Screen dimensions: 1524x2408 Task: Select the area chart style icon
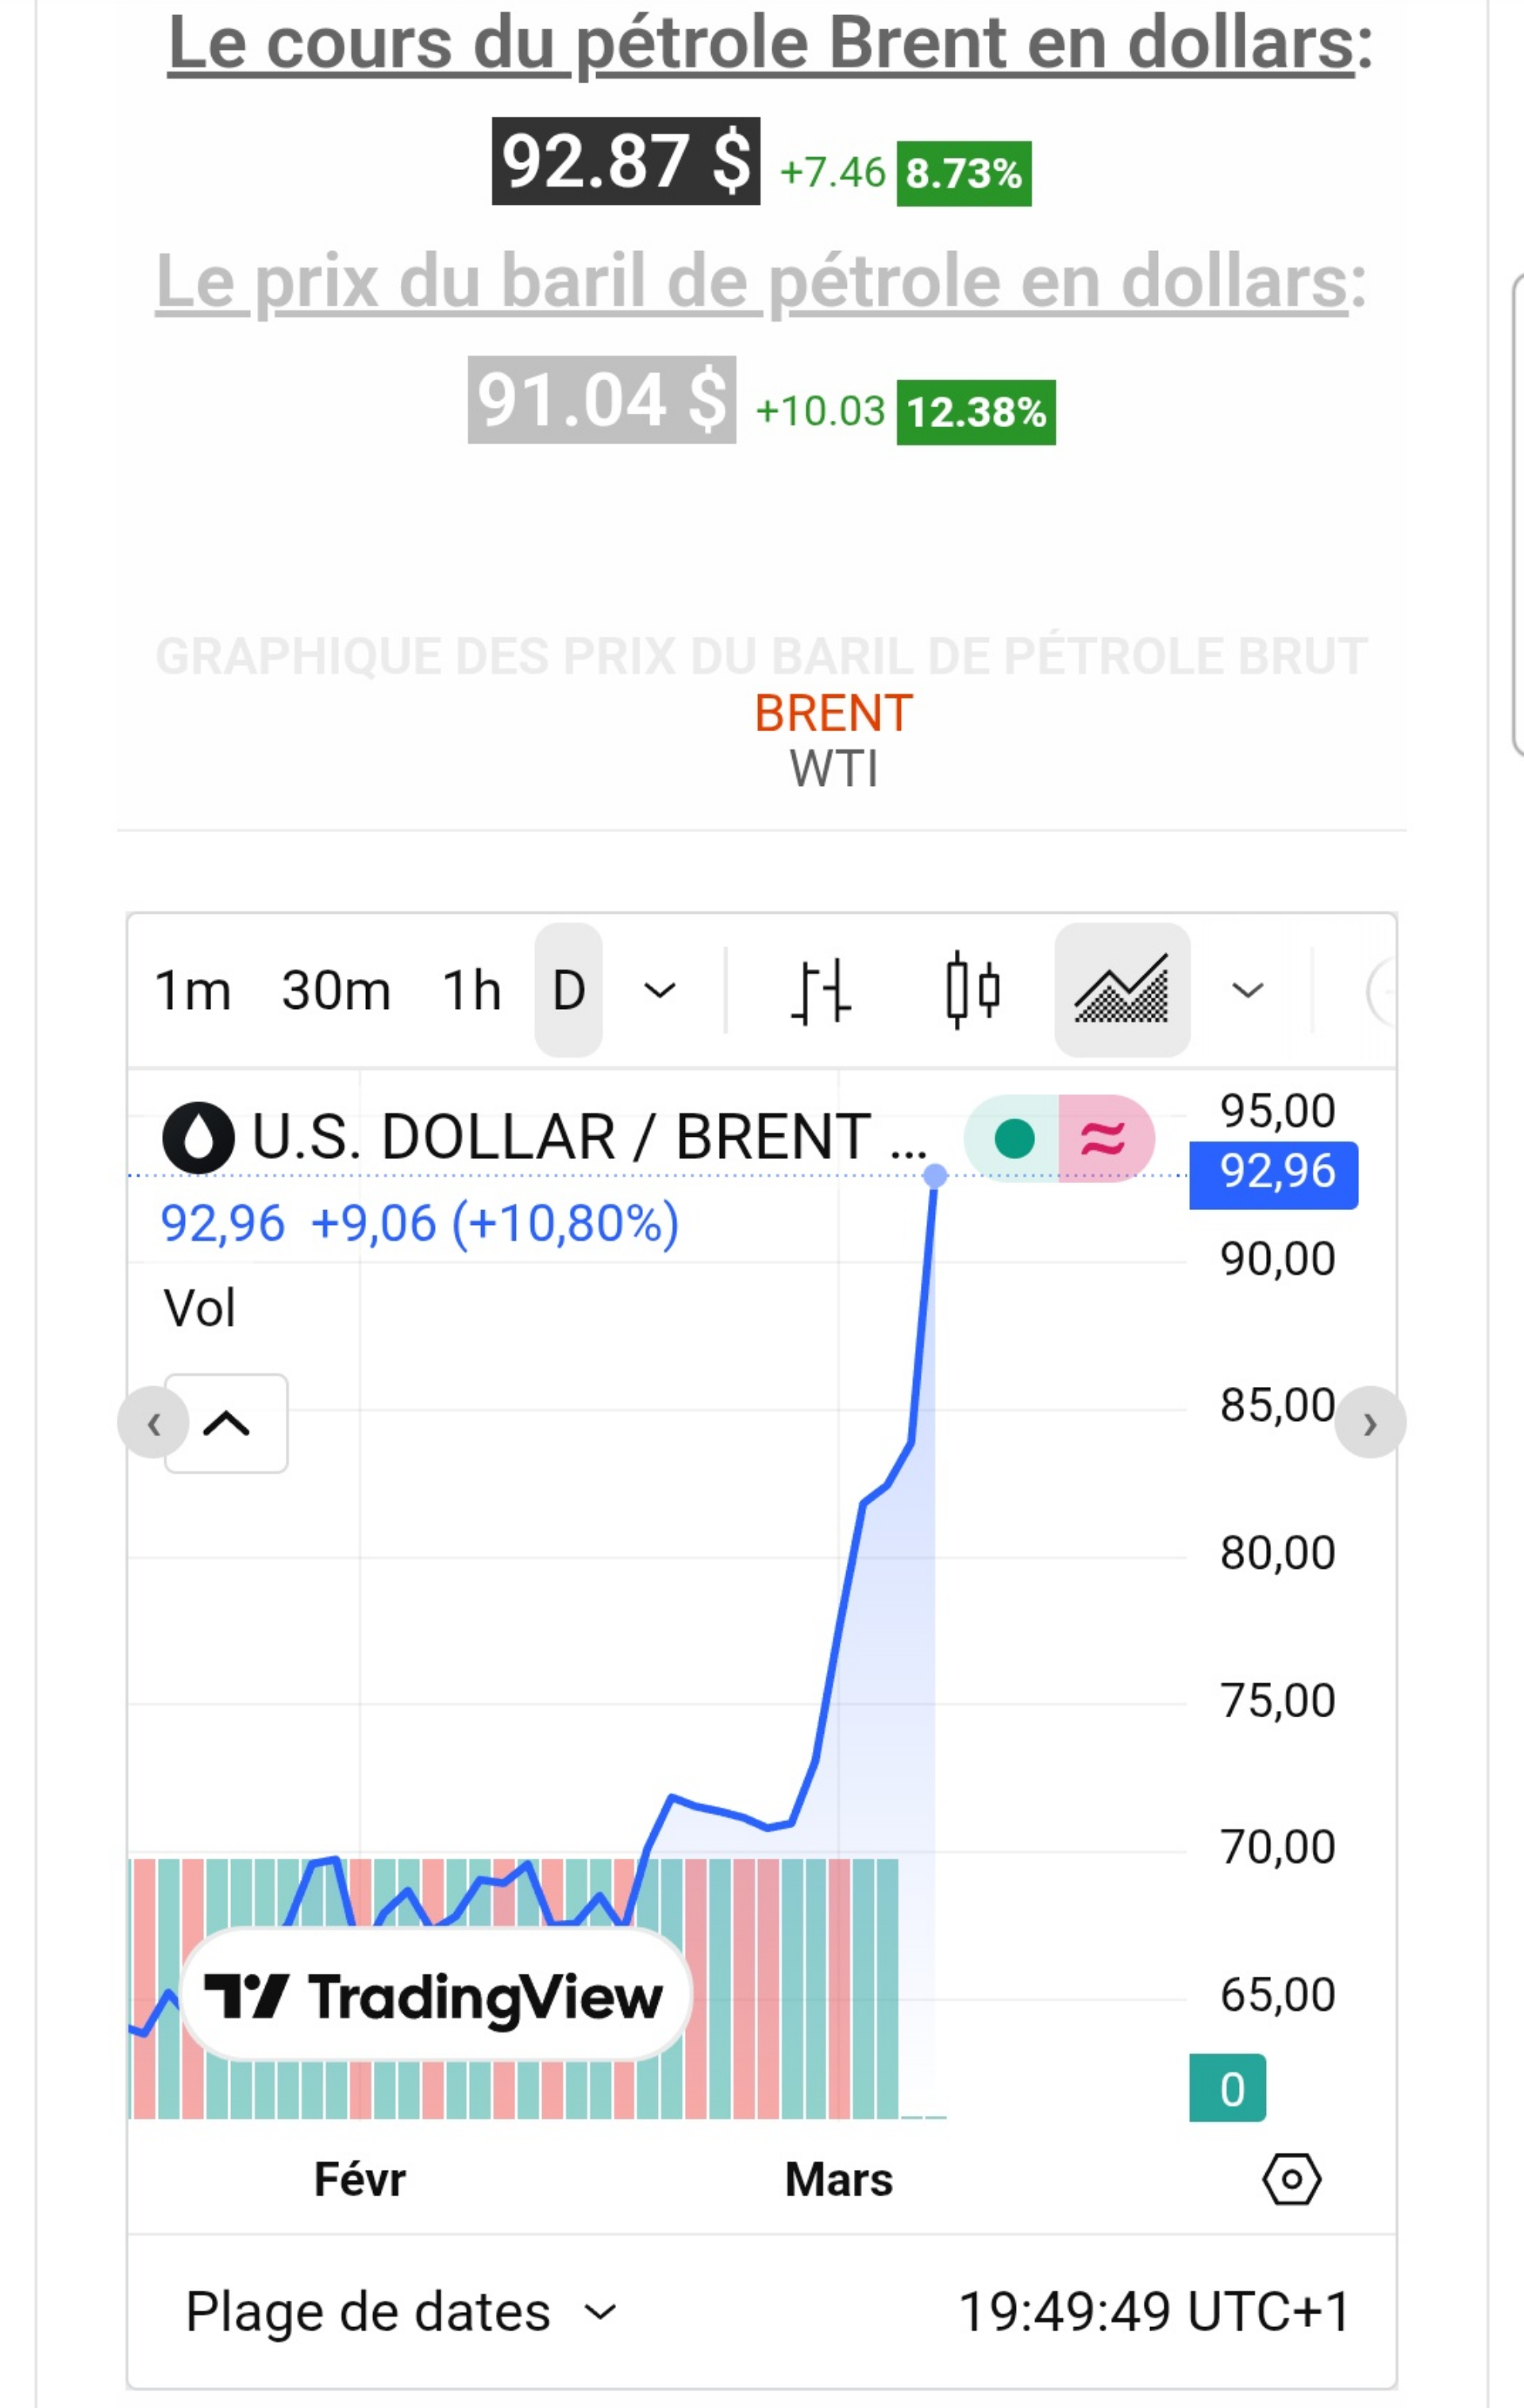coord(1121,991)
